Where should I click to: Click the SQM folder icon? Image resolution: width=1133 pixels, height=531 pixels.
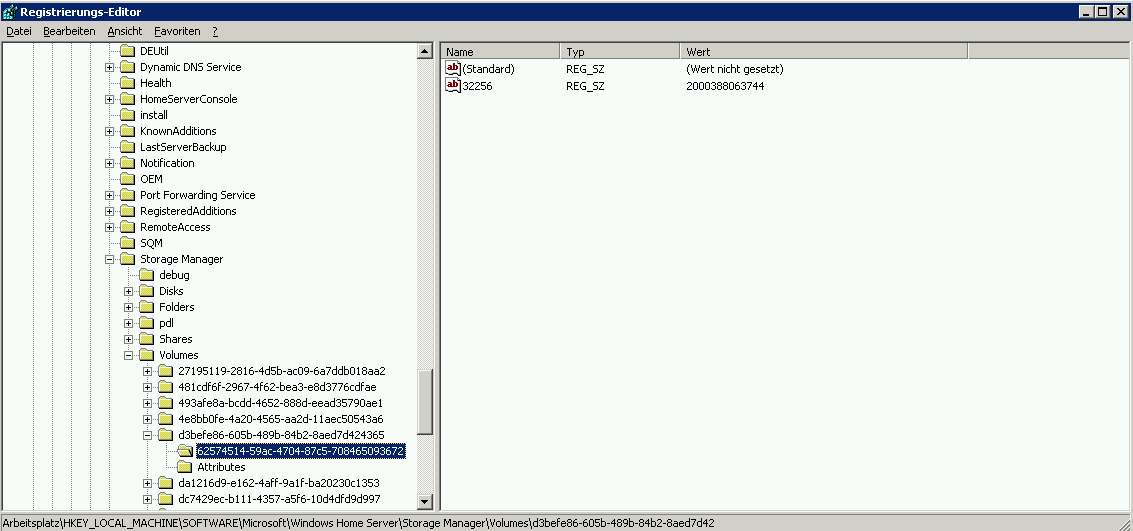tap(127, 243)
